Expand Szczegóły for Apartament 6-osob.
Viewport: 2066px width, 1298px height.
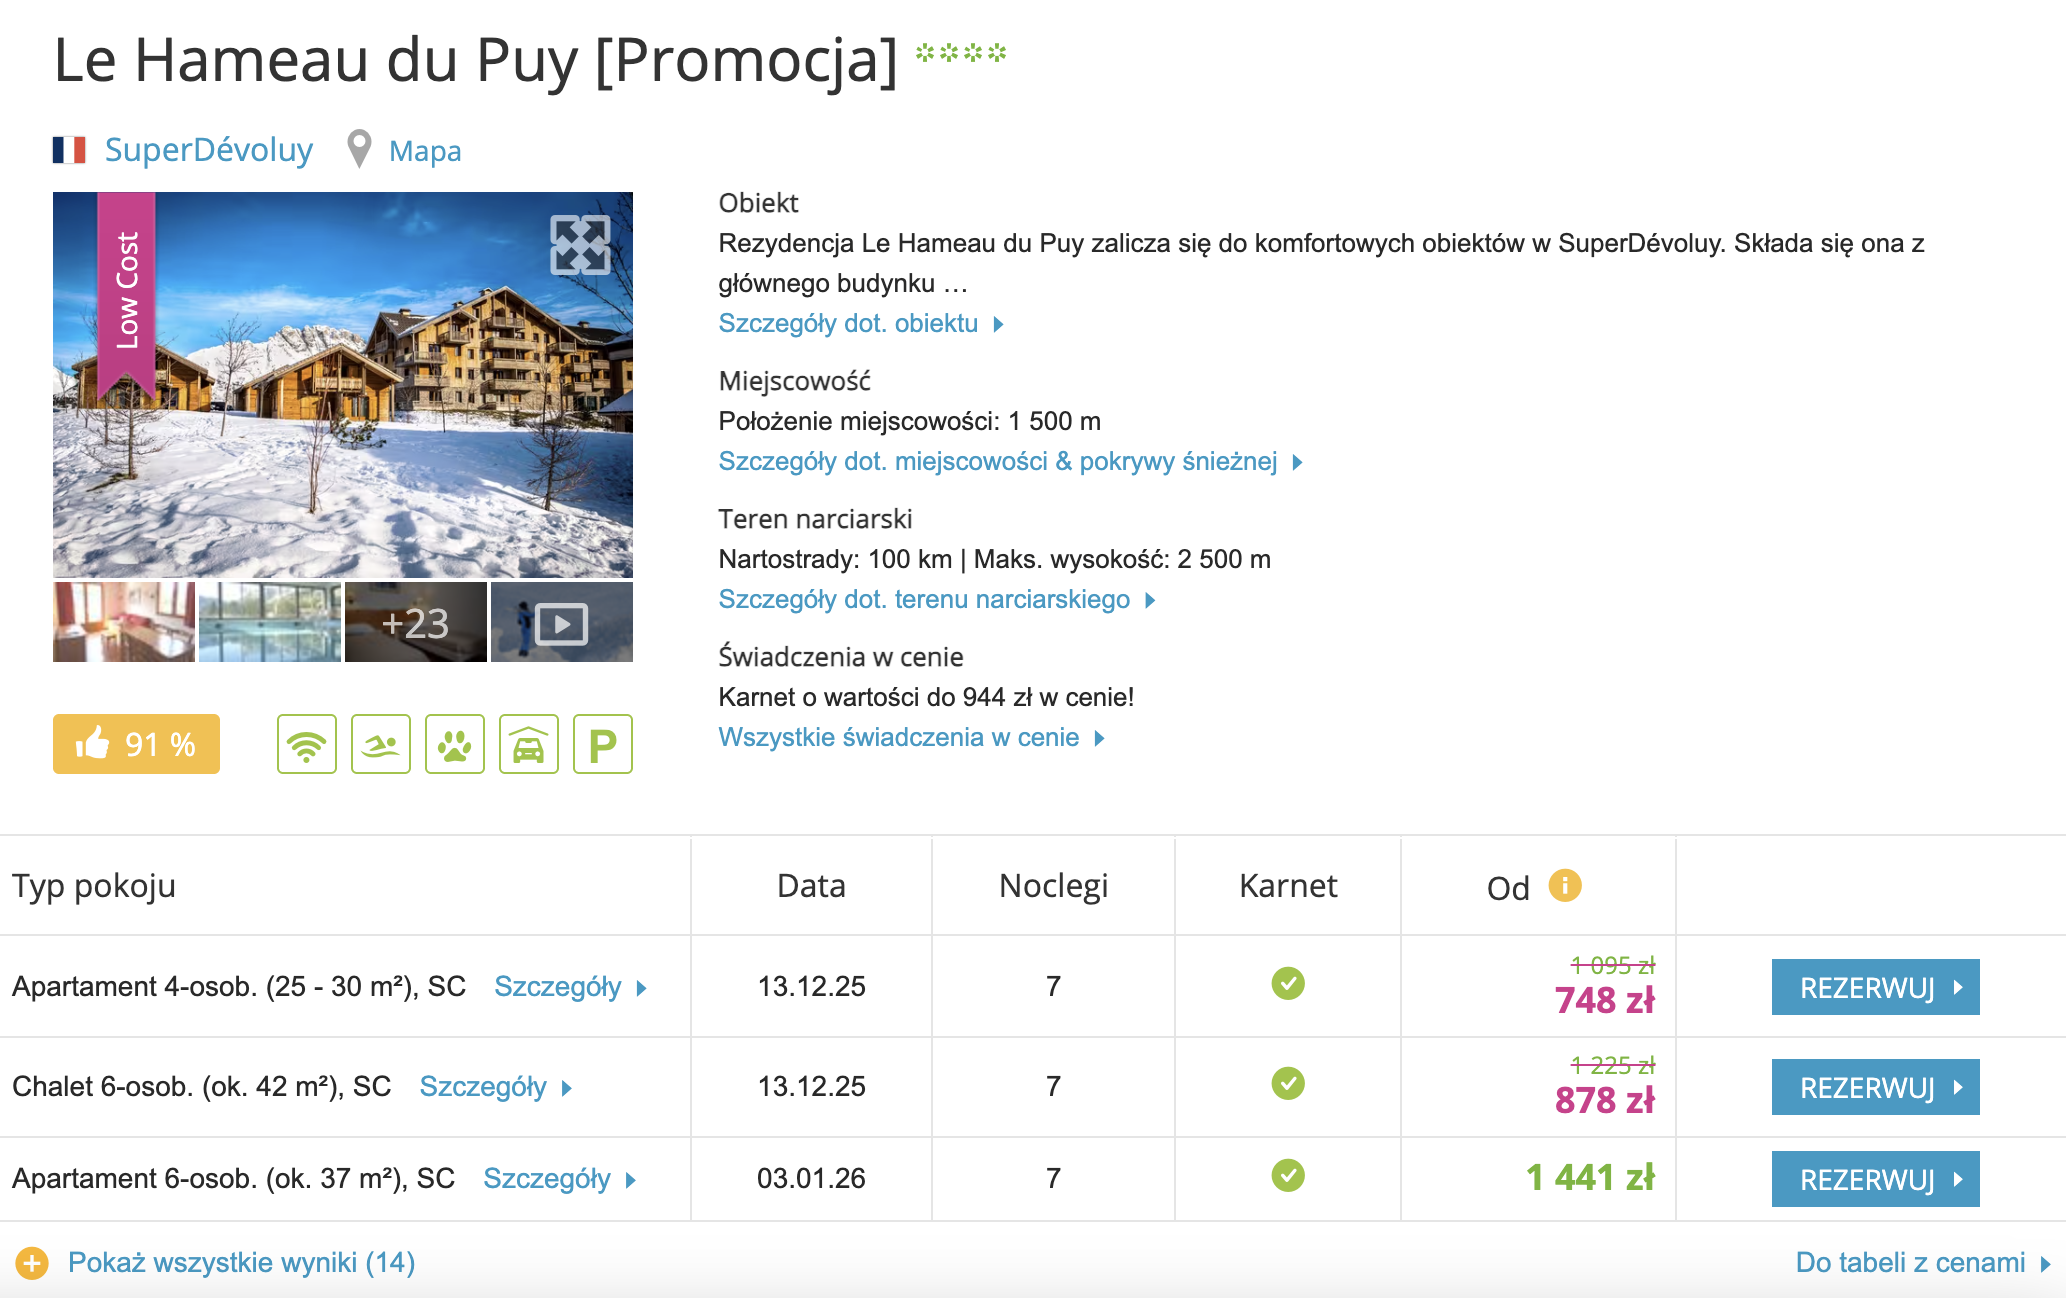pos(559,1179)
